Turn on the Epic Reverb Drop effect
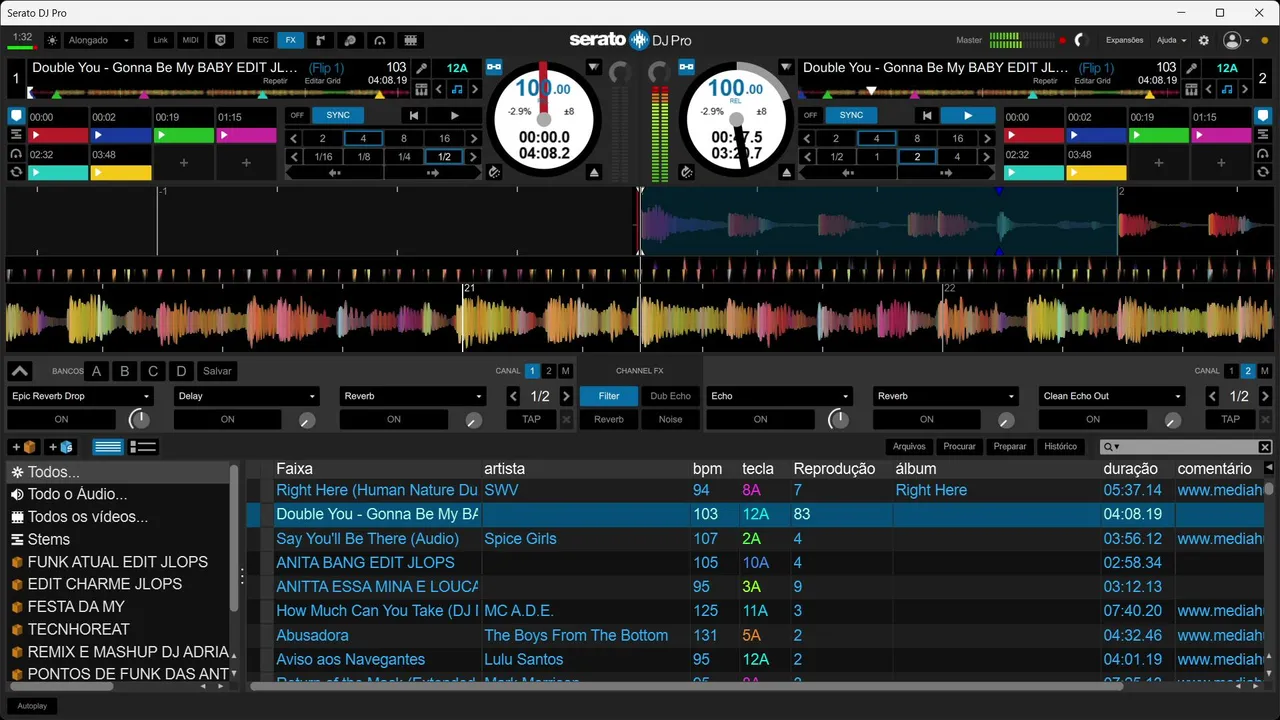1280x720 pixels. tap(62, 420)
